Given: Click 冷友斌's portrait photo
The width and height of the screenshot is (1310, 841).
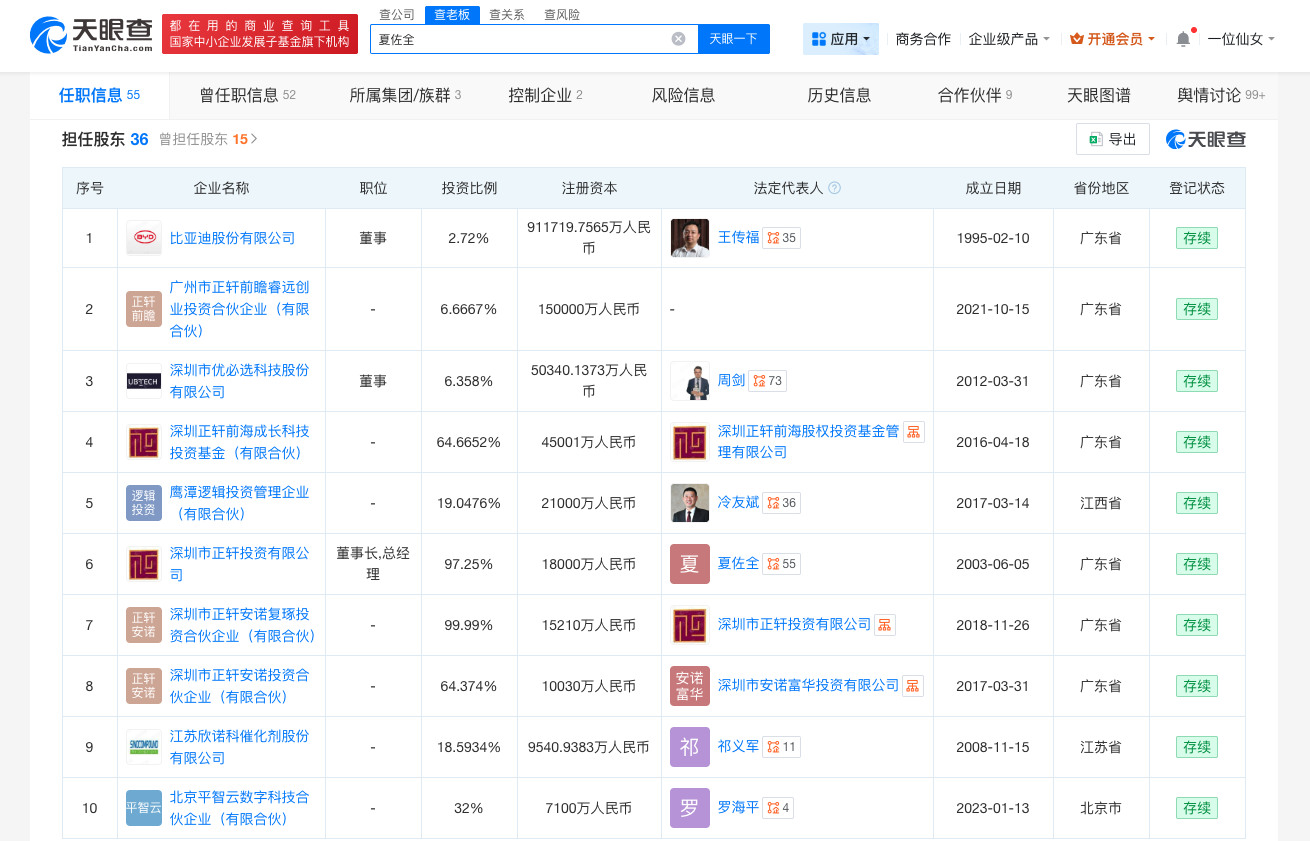Looking at the screenshot, I should click(x=690, y=503).
